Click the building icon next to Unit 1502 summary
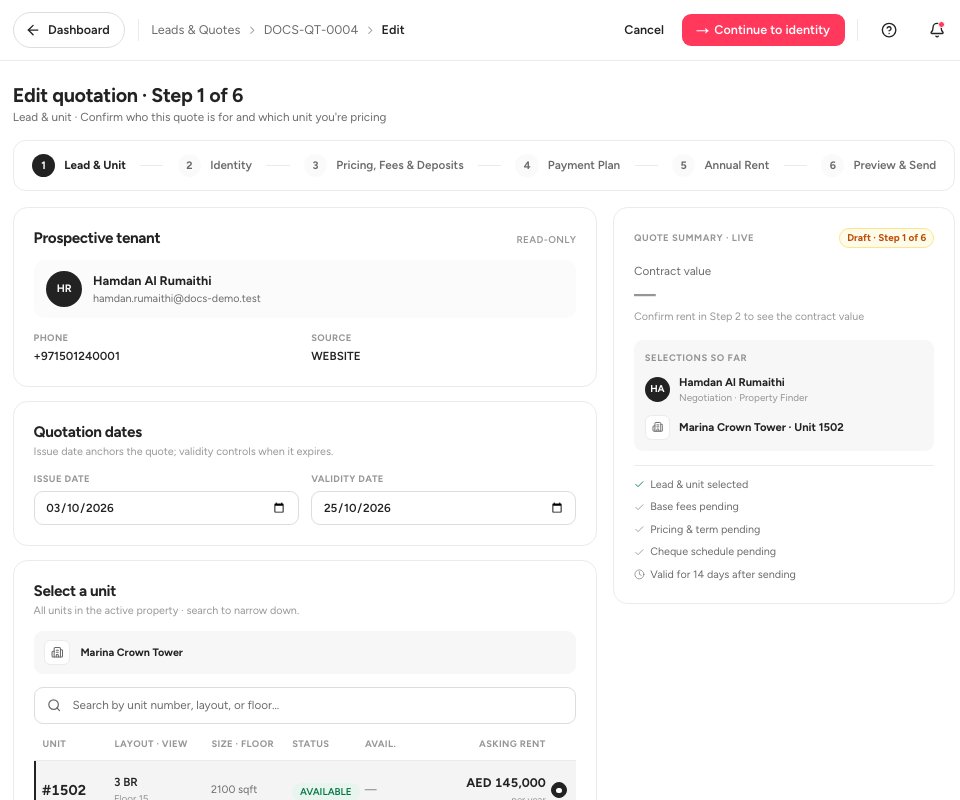The height and width of the screenshot is (800, 960). tap(658, 427)
